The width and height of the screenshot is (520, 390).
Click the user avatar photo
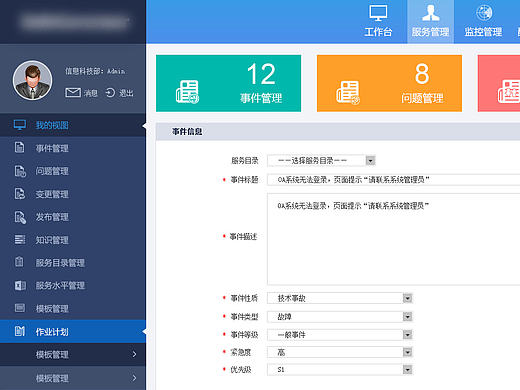tap(32, 80)
